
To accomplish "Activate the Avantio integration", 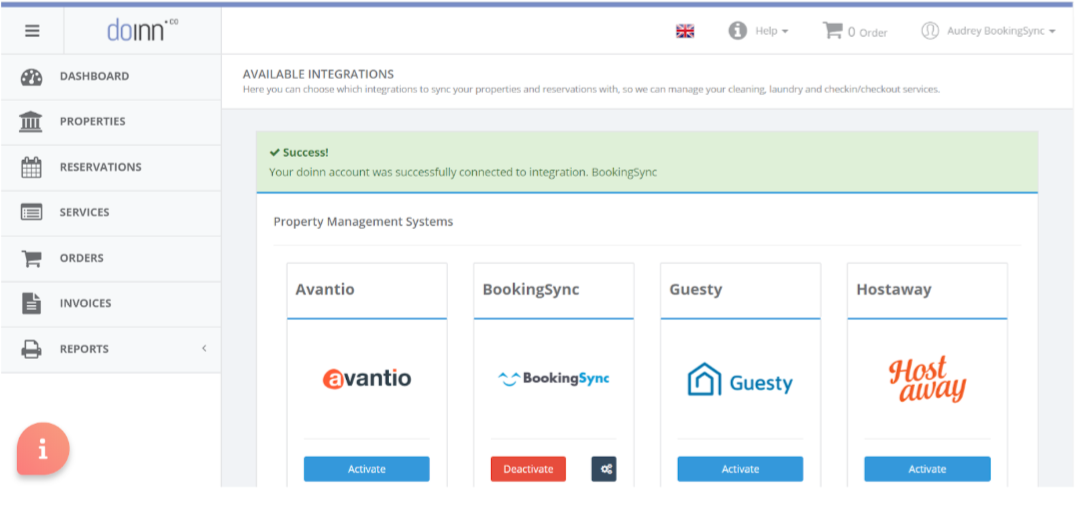I will 366,469.
